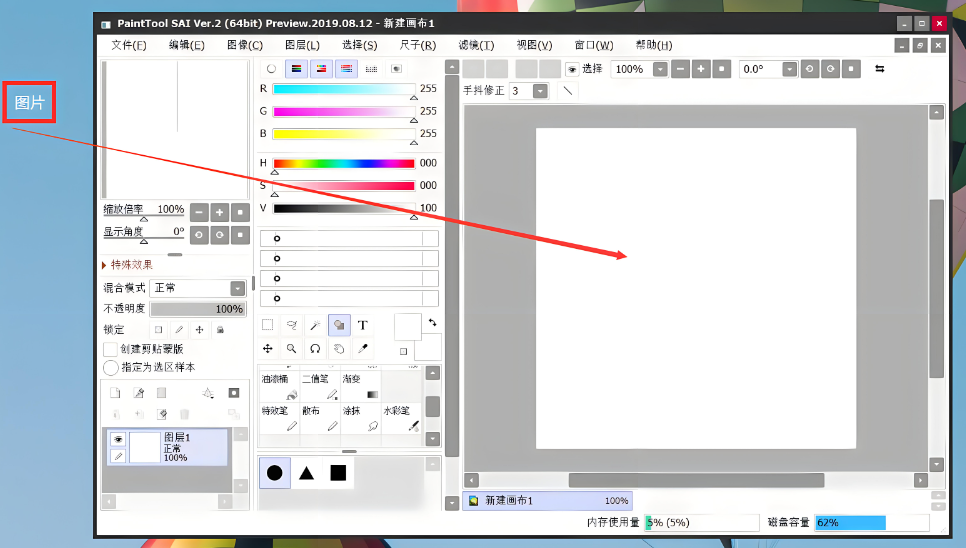This screenshot has height=548, width=966.
Task: Toggle color wheel panel display
Action: point(271,68)
